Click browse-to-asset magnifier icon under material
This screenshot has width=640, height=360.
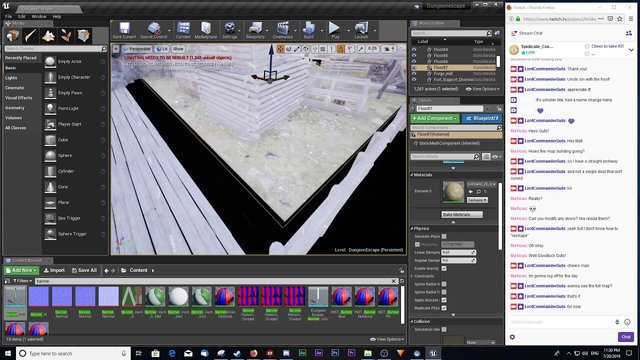[478, 191]
